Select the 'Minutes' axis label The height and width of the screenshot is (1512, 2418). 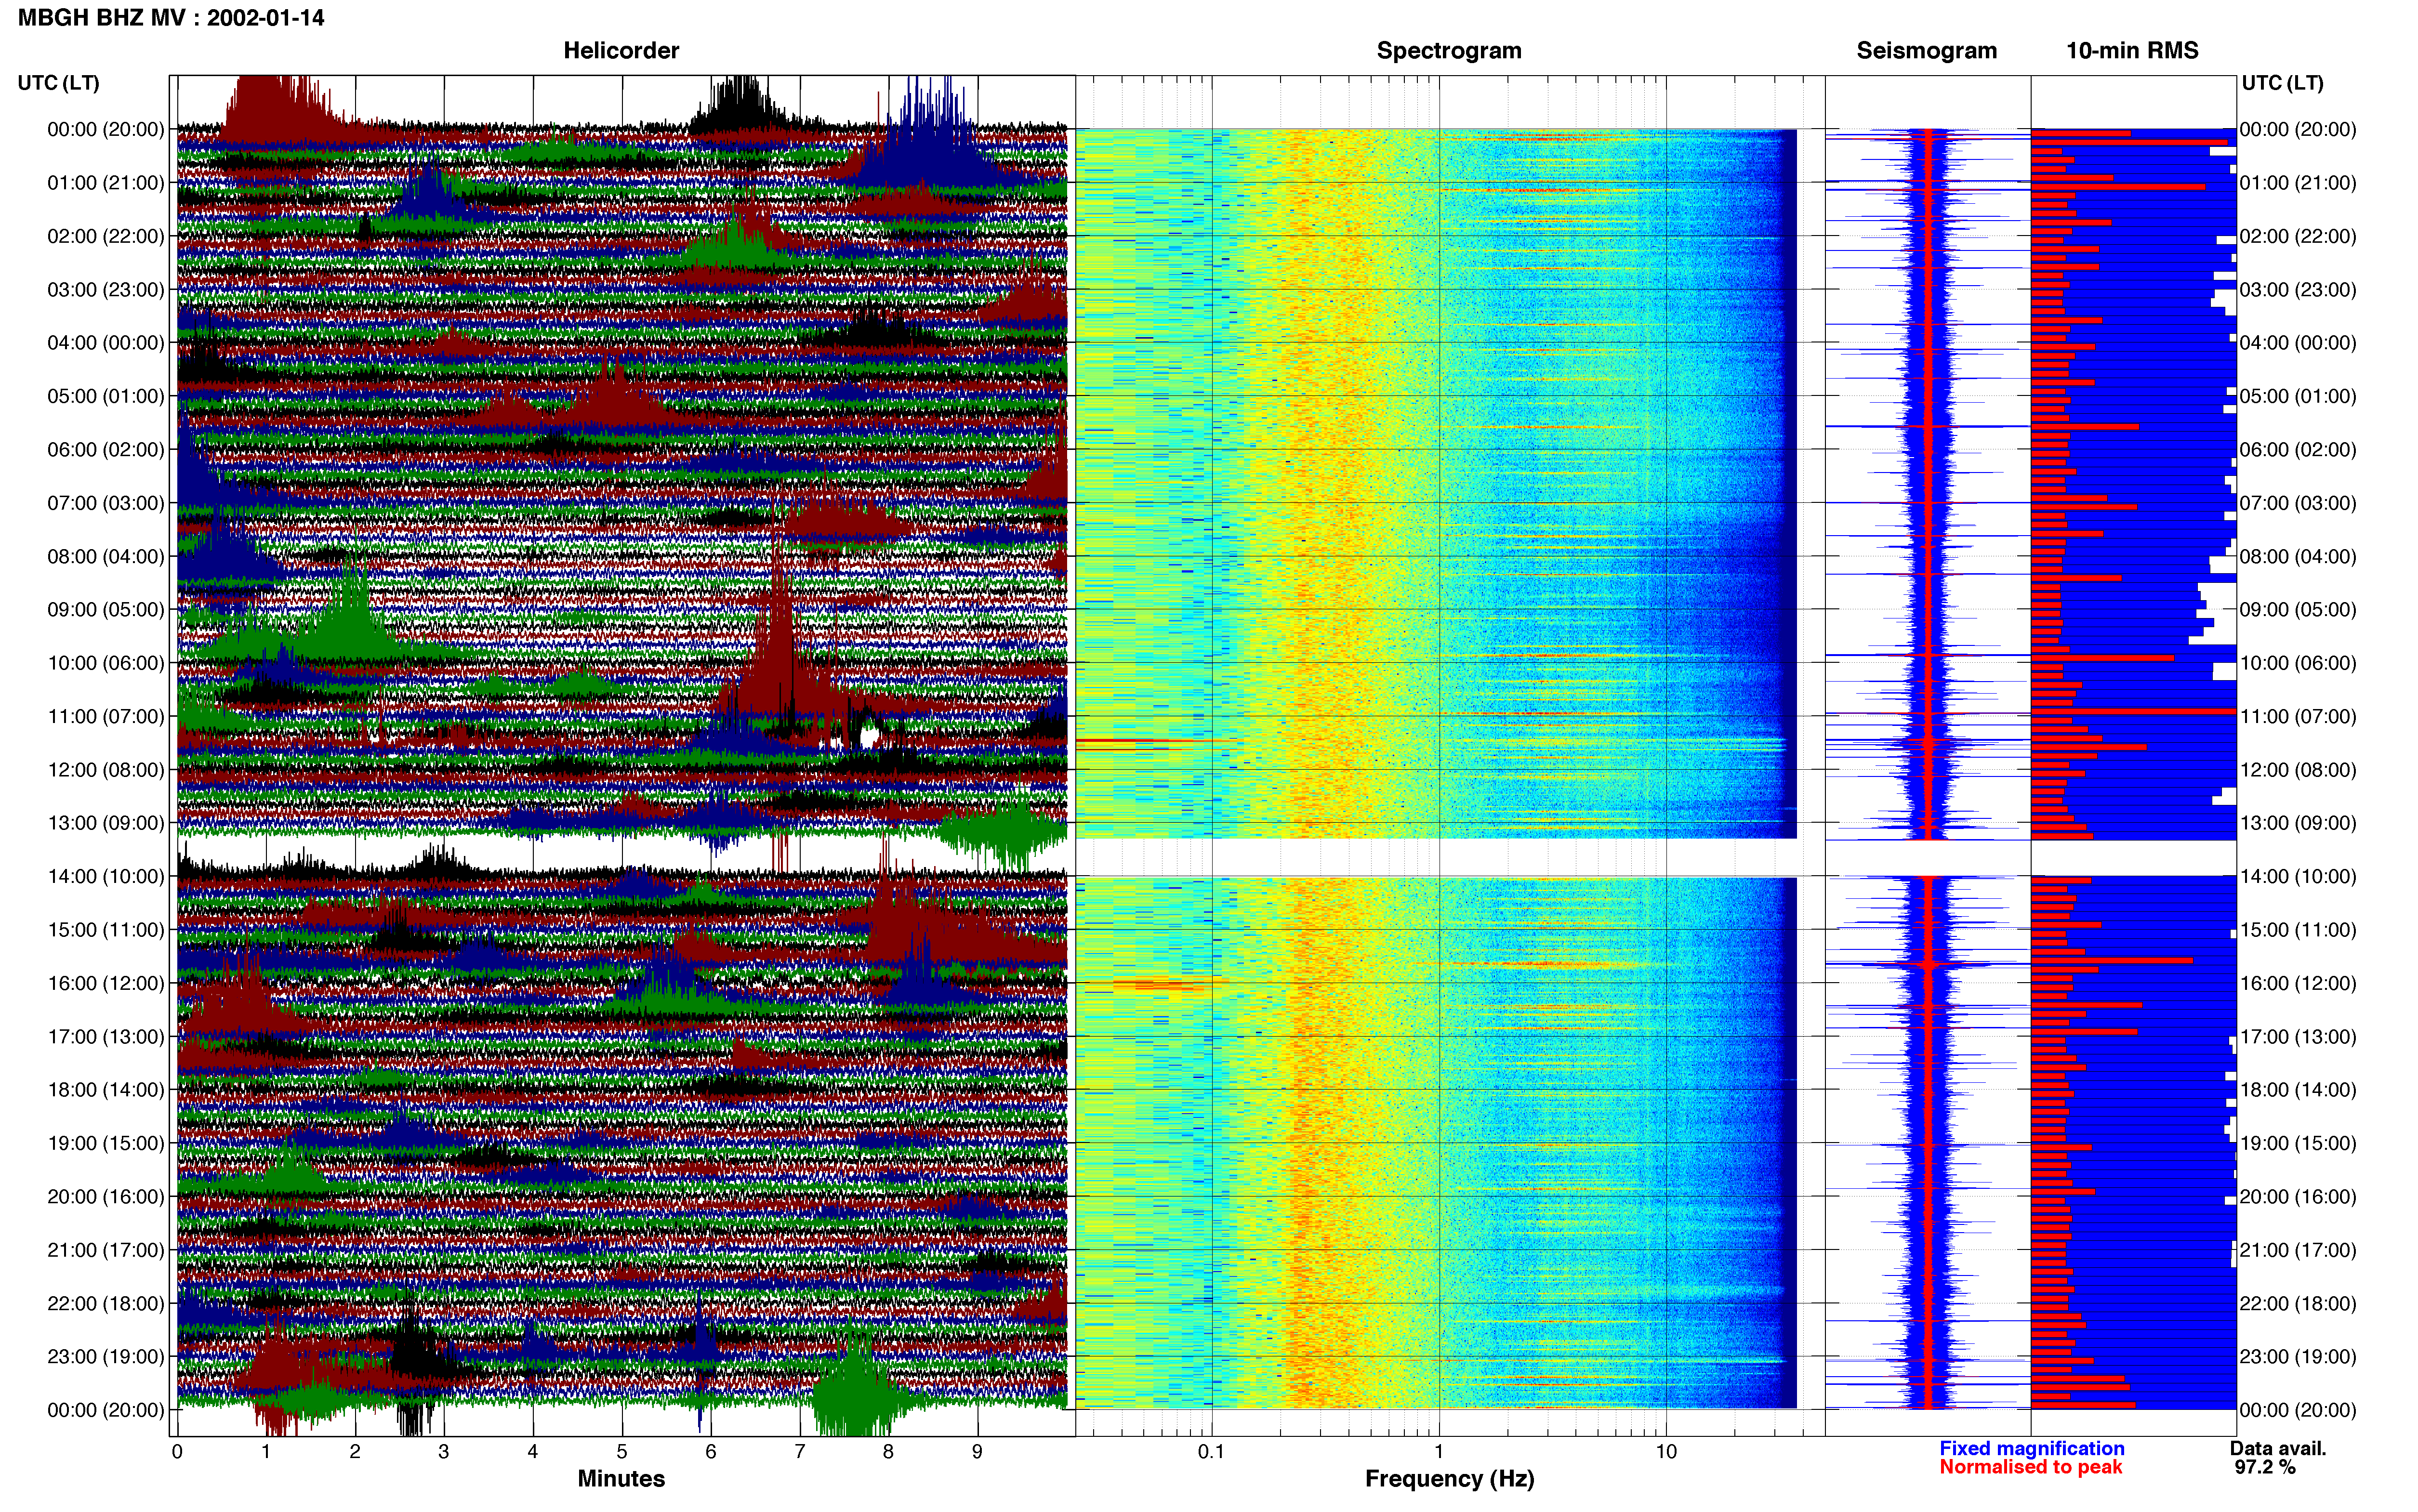coord(621,1478)
